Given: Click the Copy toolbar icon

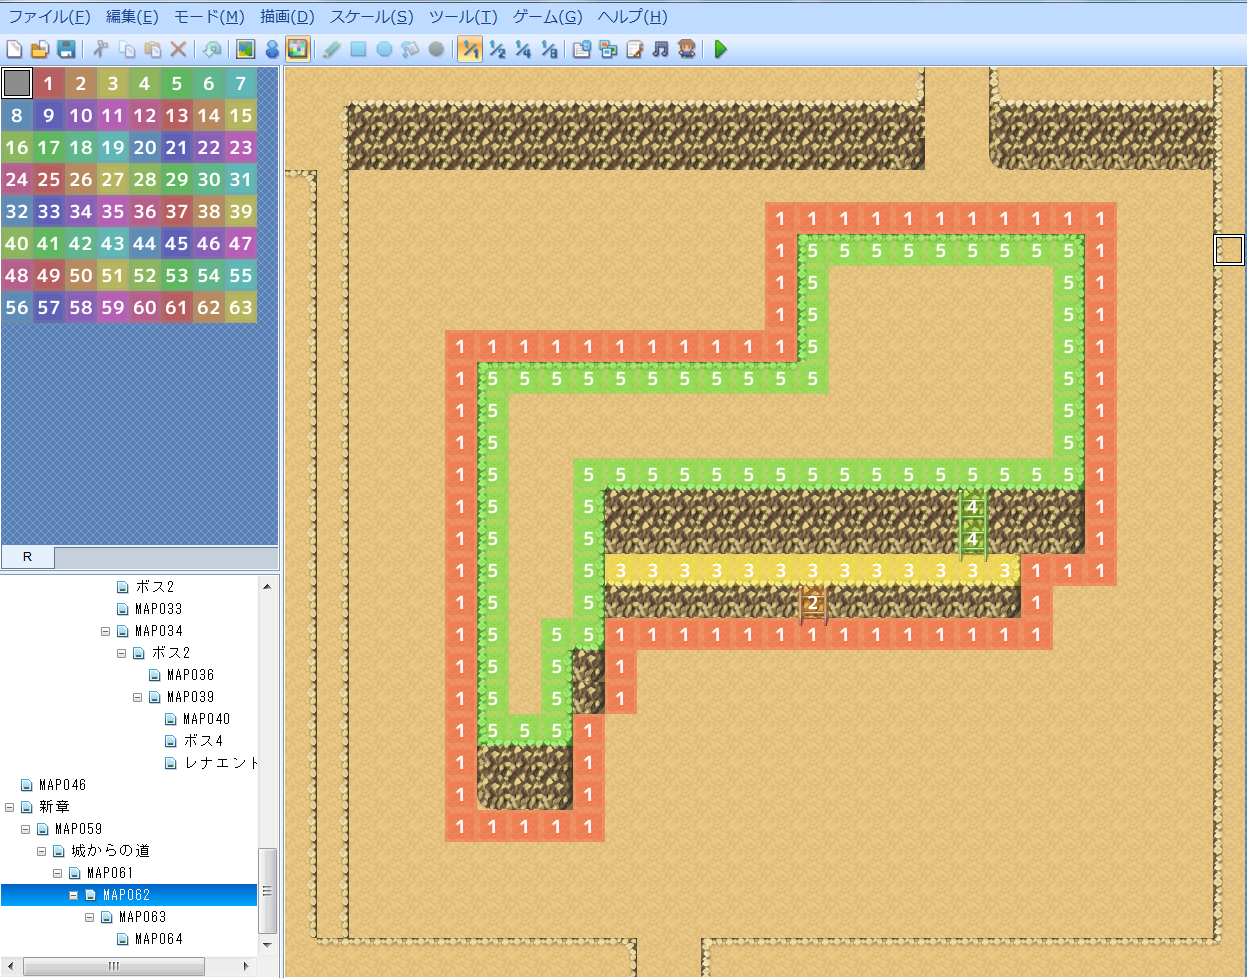Looking at the screenshot, I should [127, 49].
